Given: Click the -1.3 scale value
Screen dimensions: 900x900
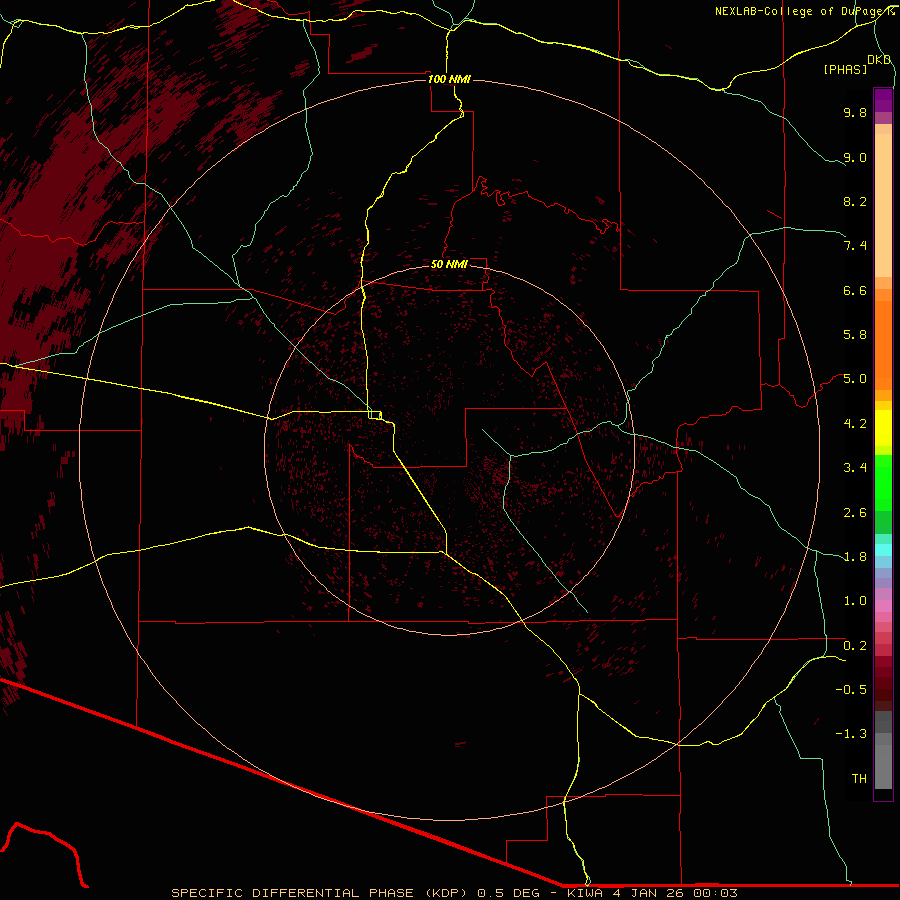Looking at the screenshot, I should (x=851, y=734).
